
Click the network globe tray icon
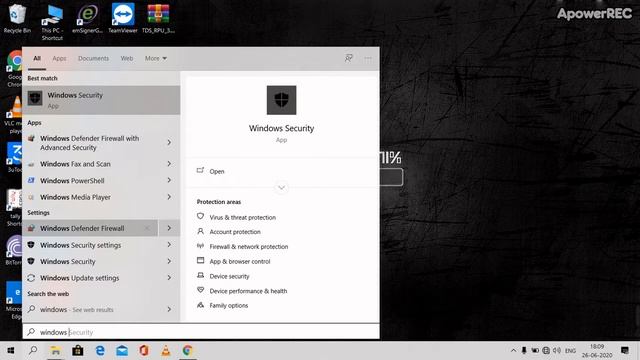click(546, 351)
